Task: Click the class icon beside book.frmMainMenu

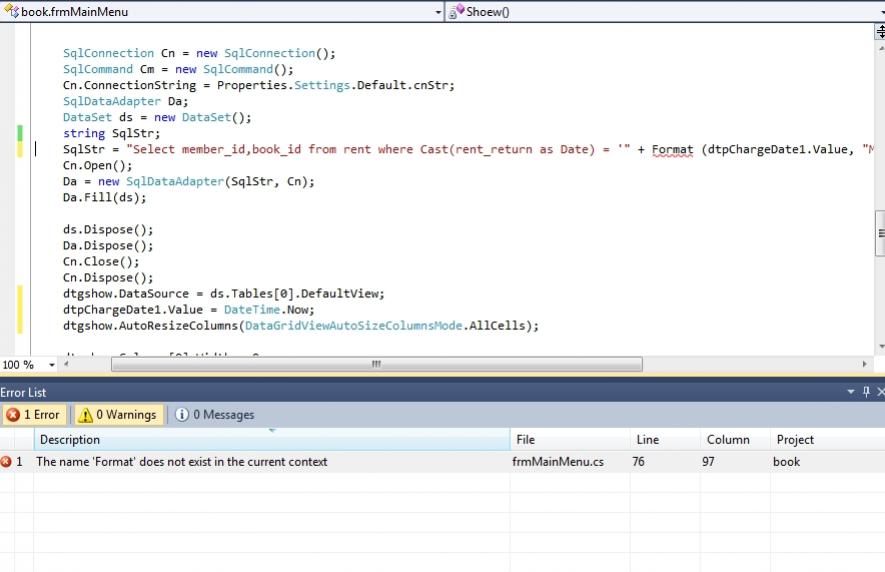Action: [x=11, y=11]
